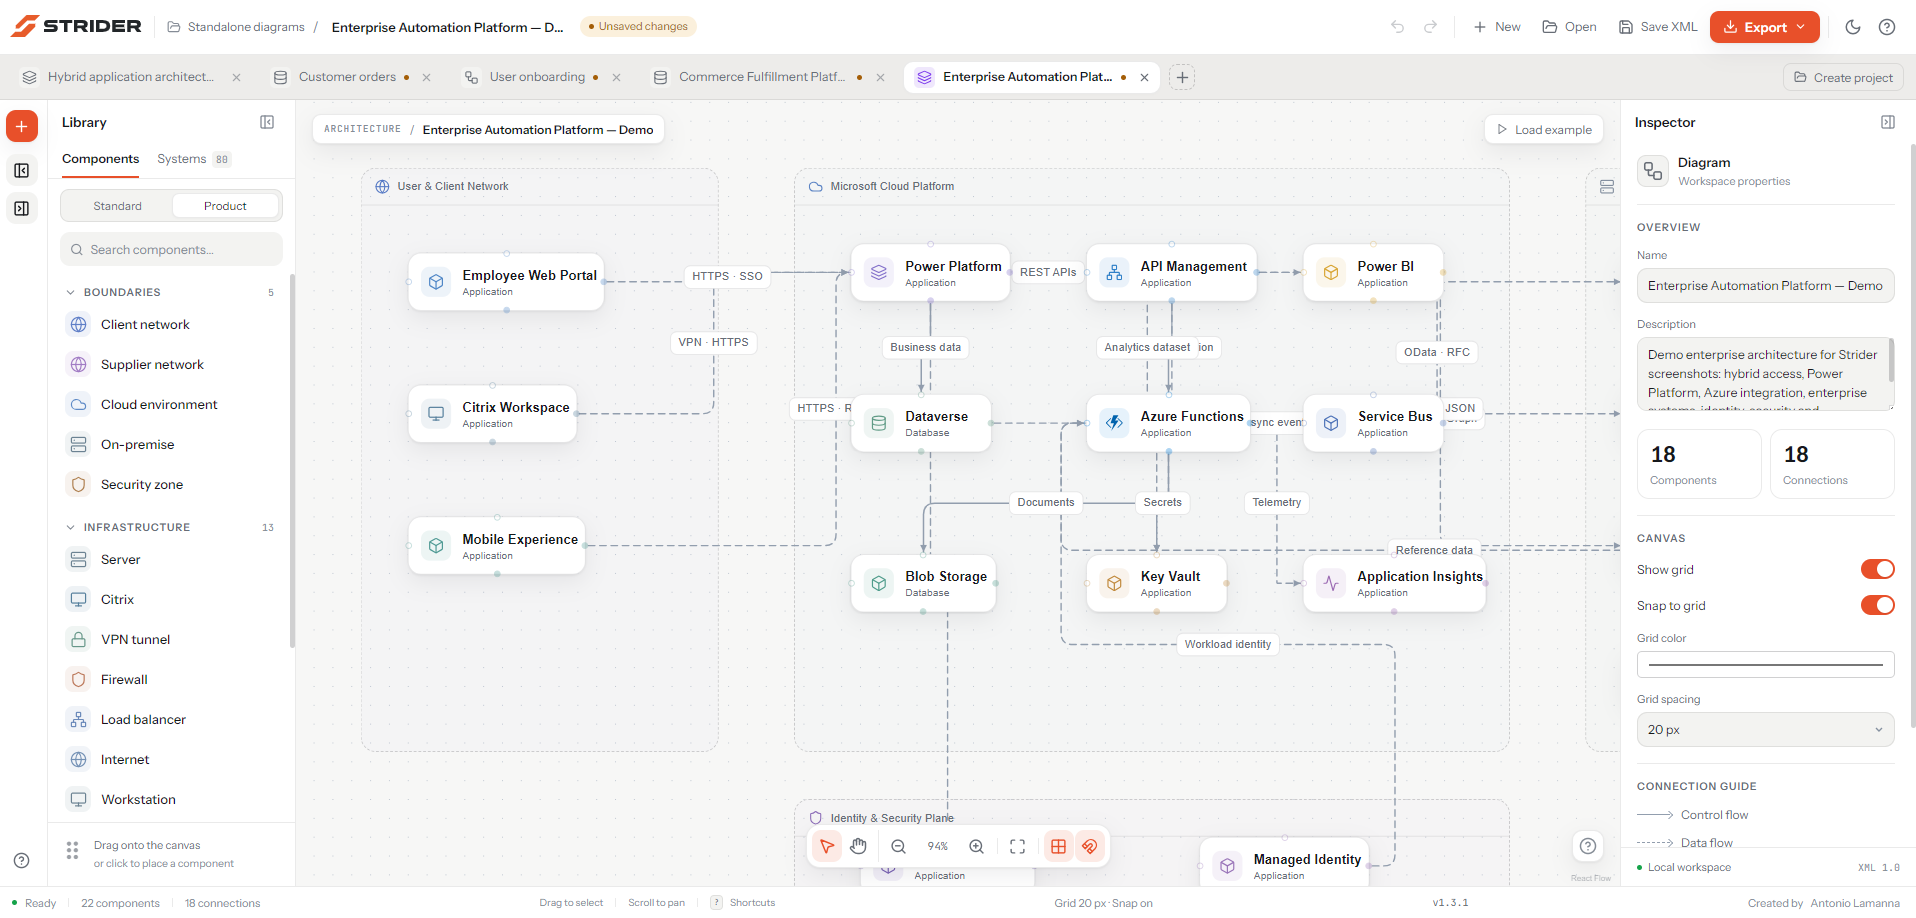This screenshot has height=918, width=1916.
Task: Toggle snap magnet in canvas toolbar
Action: (x=1090, y=846)
